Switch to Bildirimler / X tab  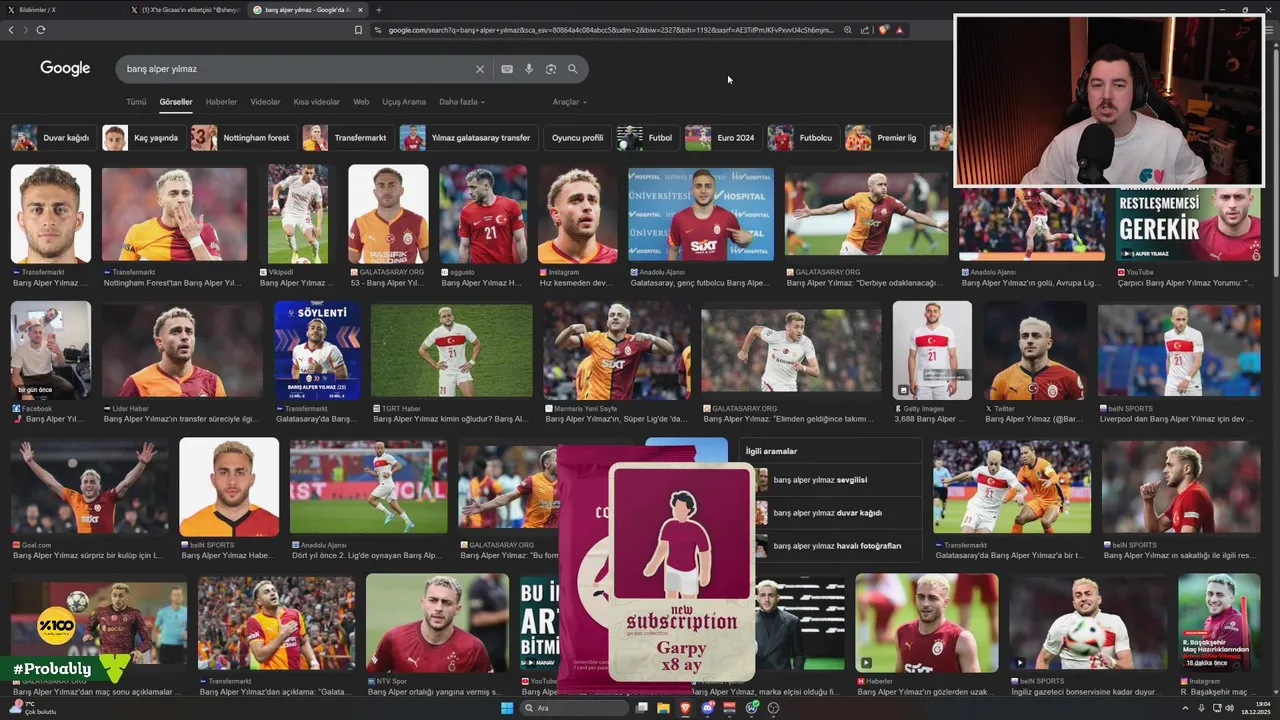60,10
